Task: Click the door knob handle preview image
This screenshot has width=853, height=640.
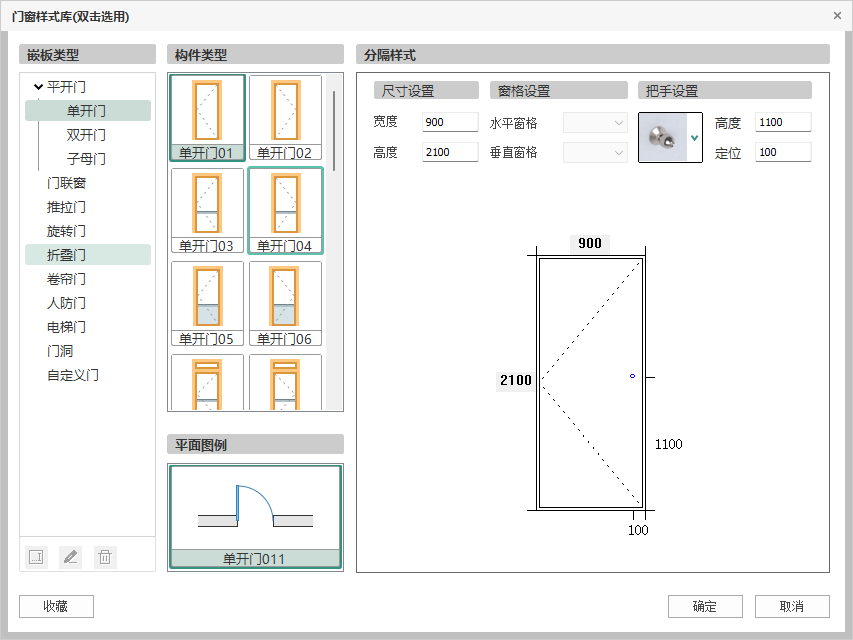Action: tap(663, 138)
